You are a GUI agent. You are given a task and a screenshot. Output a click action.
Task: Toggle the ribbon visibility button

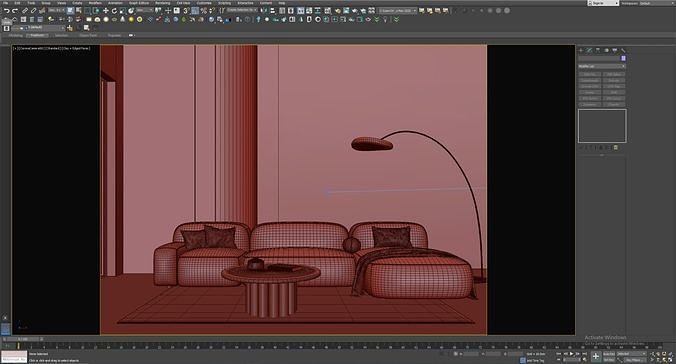(x=300, y=10)
